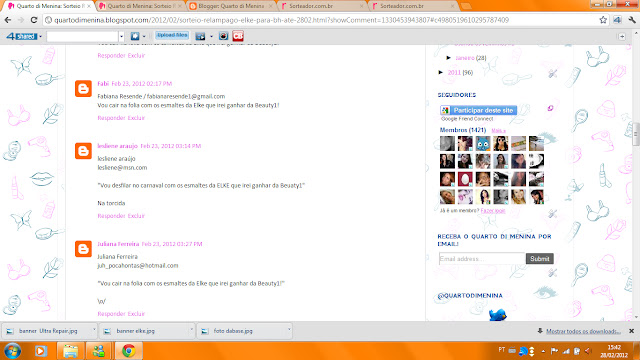Click the camera screenshot toolbar icon
The width and height of the screenshot is (640, 360).
[223, 36]
